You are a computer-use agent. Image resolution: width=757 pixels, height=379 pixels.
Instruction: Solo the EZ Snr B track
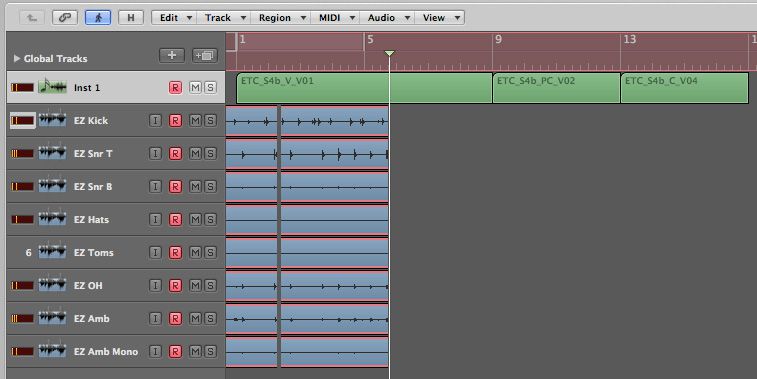210,186
